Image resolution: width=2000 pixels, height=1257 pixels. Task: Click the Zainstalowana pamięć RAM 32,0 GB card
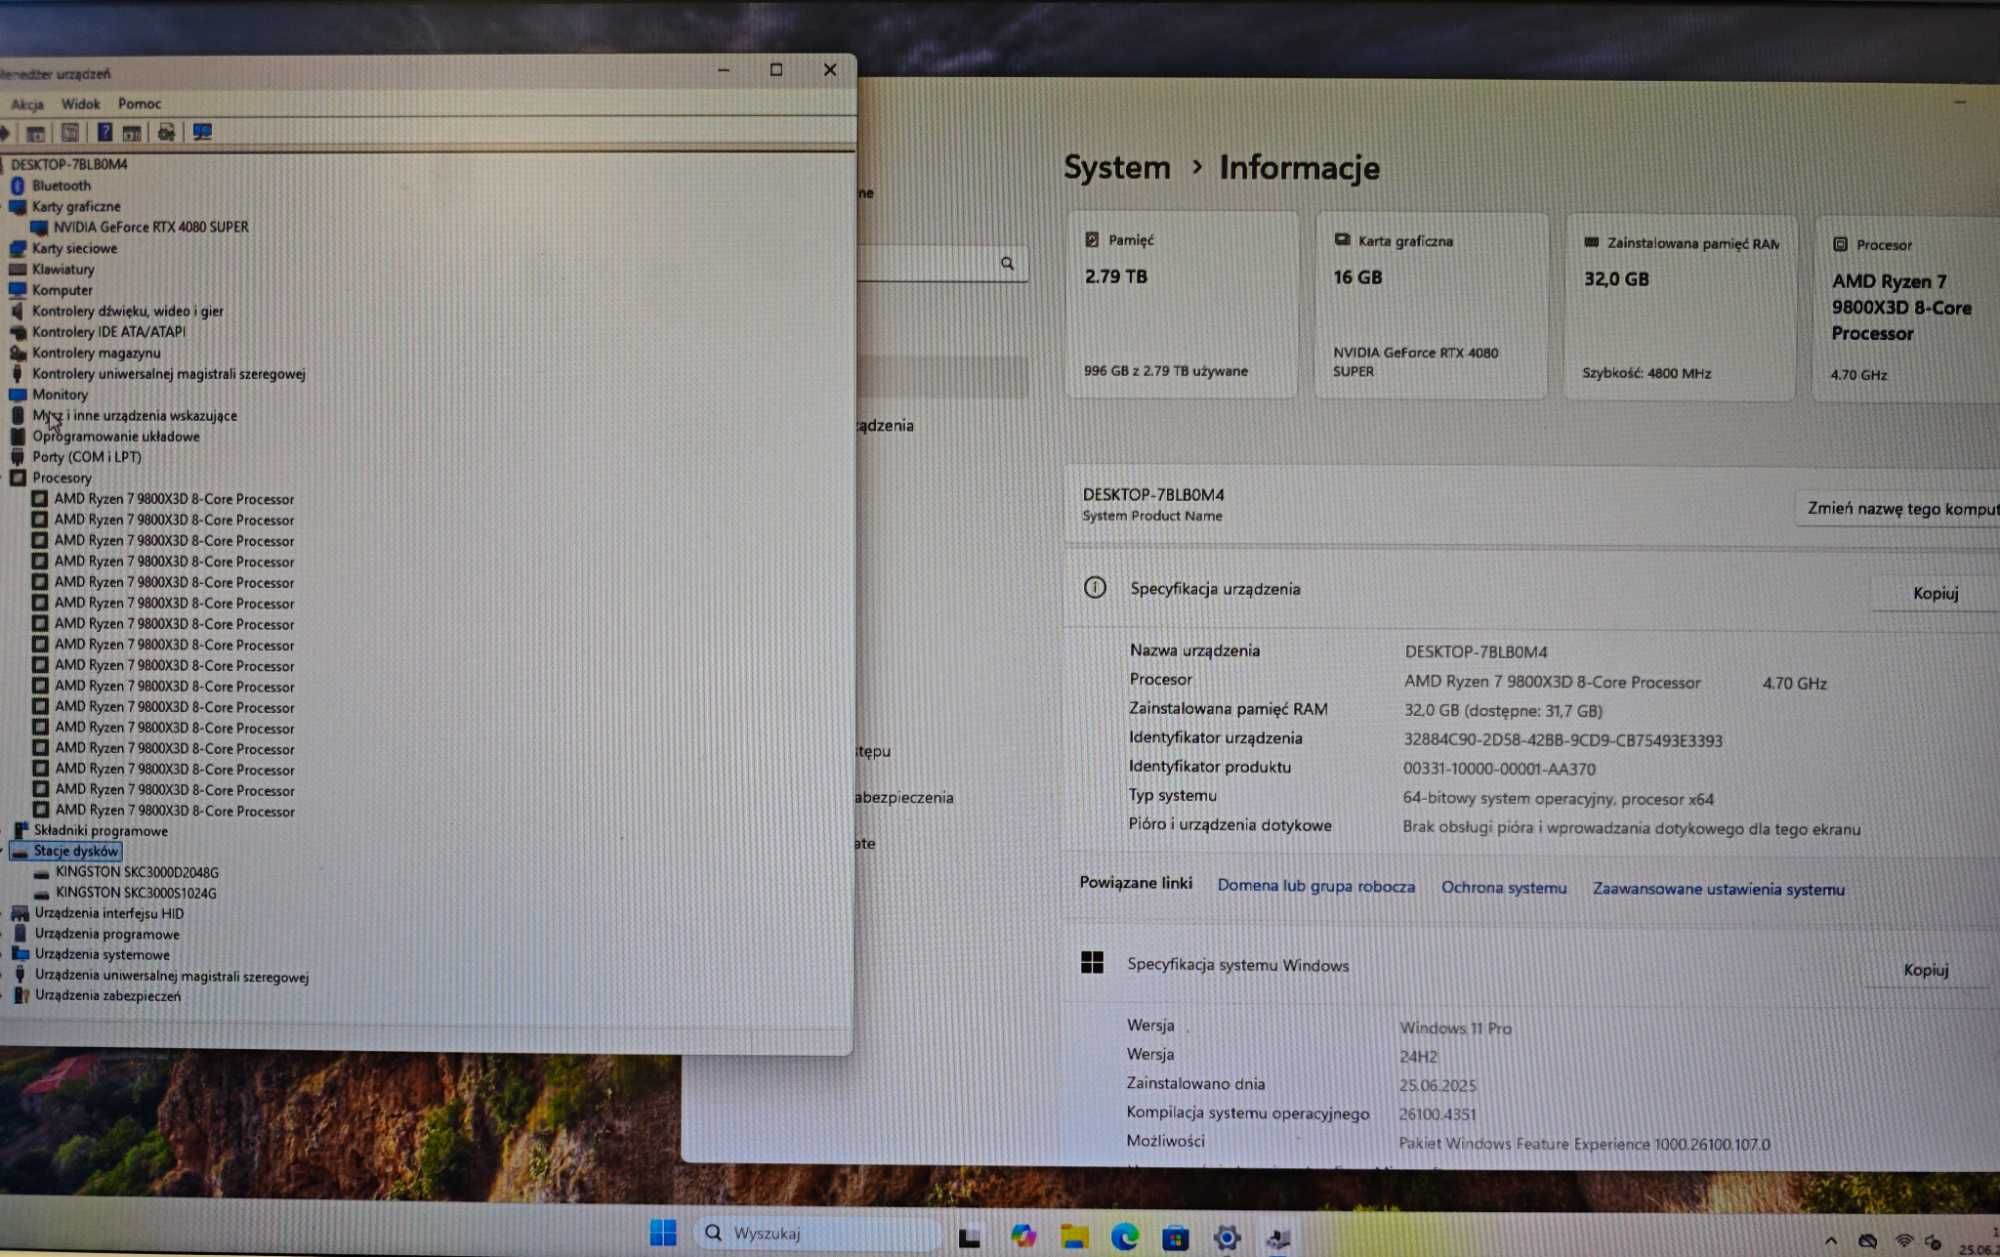1680,308
